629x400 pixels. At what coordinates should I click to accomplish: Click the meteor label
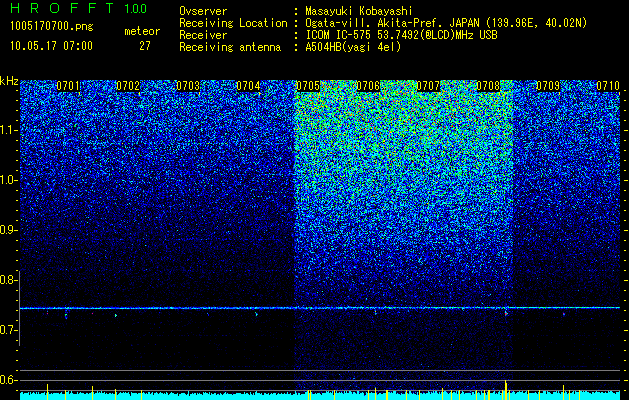point(142,31)
